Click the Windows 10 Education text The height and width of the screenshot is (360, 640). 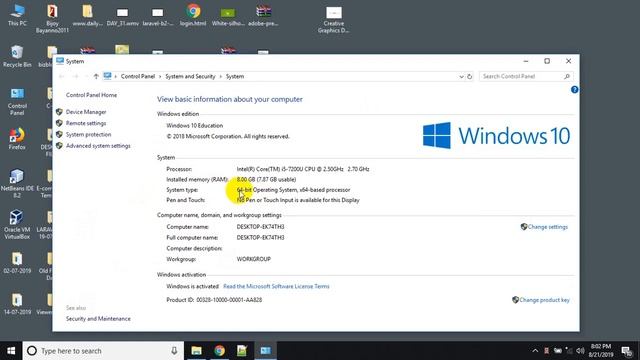195,126
